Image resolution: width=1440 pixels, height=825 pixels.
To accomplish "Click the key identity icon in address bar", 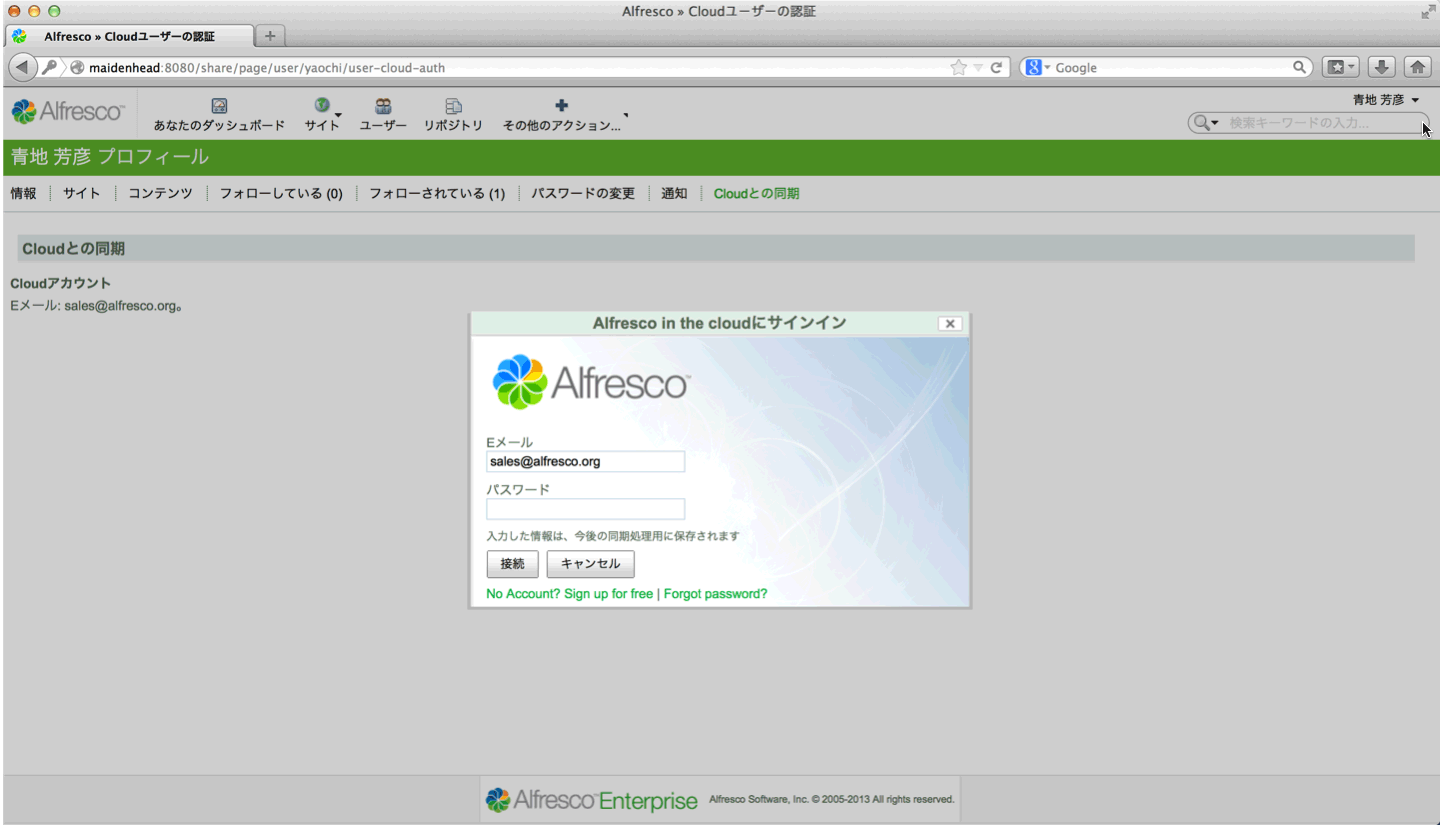I will (49, 67).
